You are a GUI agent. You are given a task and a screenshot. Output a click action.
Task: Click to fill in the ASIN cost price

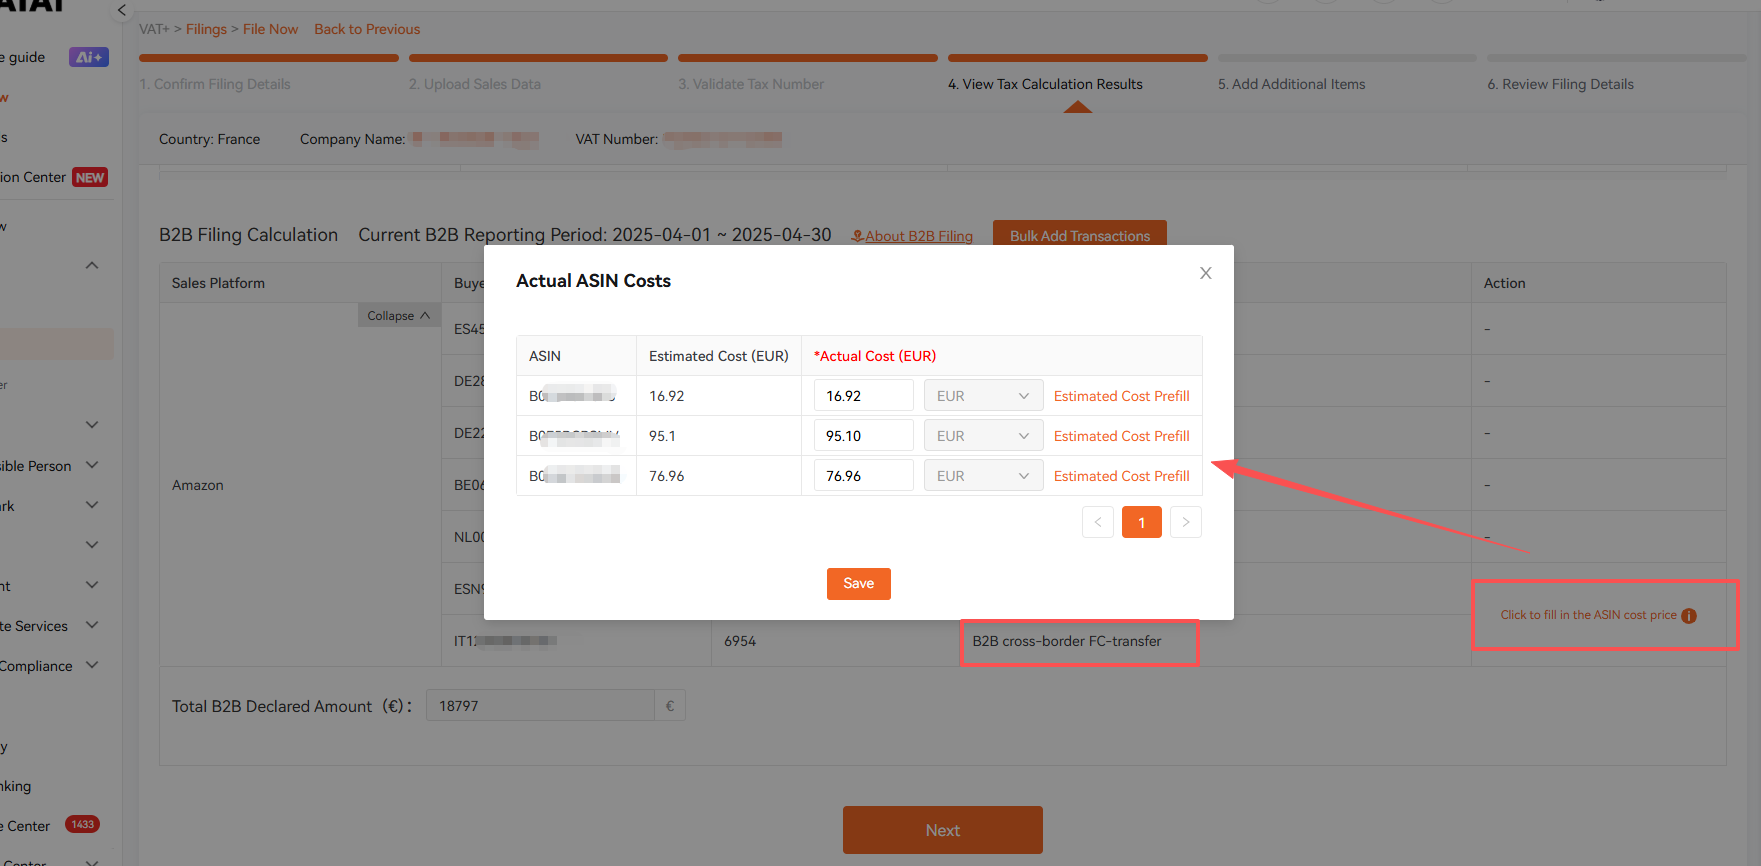pos(1588,615)
